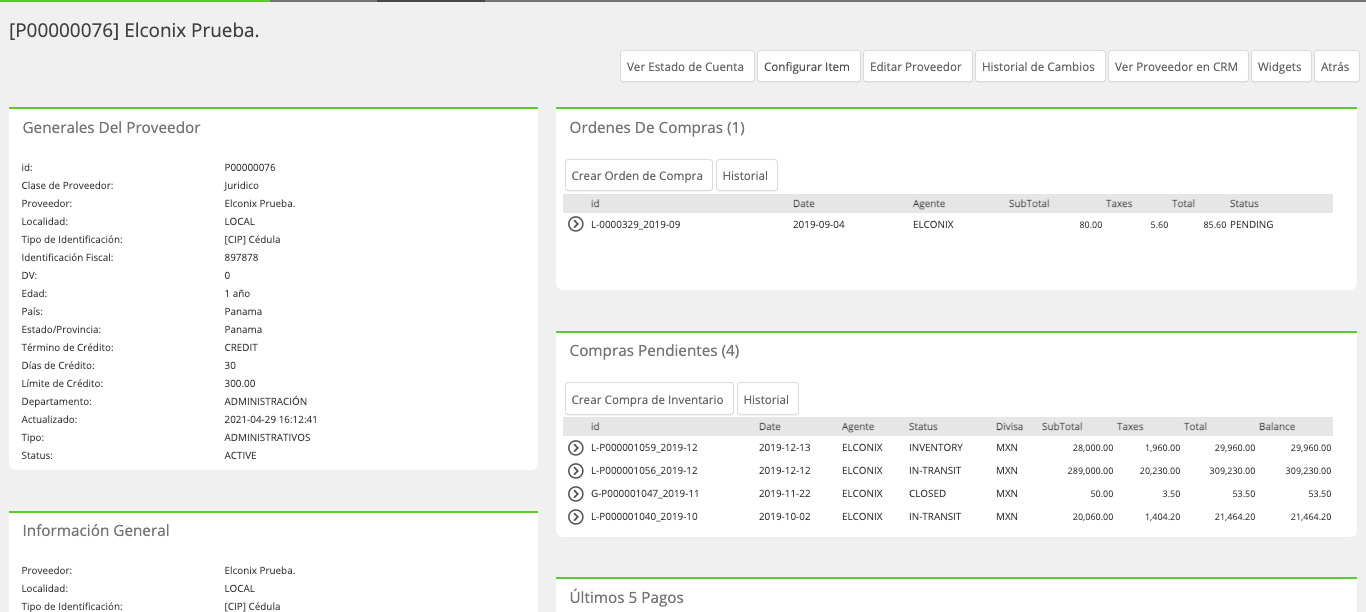
Task: Create a new Orden de Compra
Action: 638,175
